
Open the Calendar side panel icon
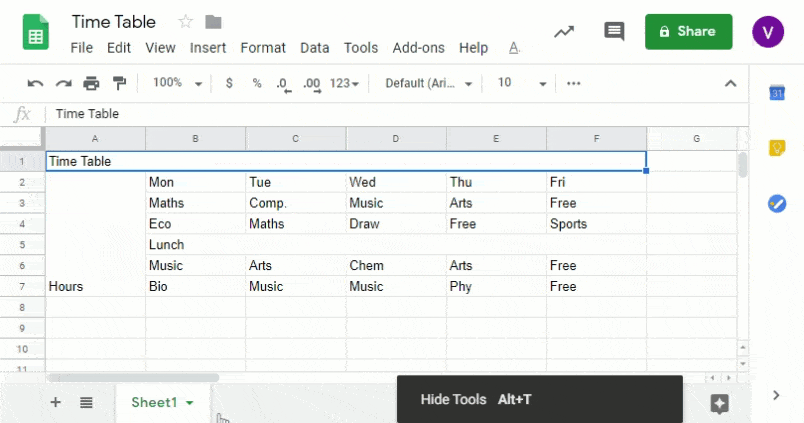pos(776,94)
